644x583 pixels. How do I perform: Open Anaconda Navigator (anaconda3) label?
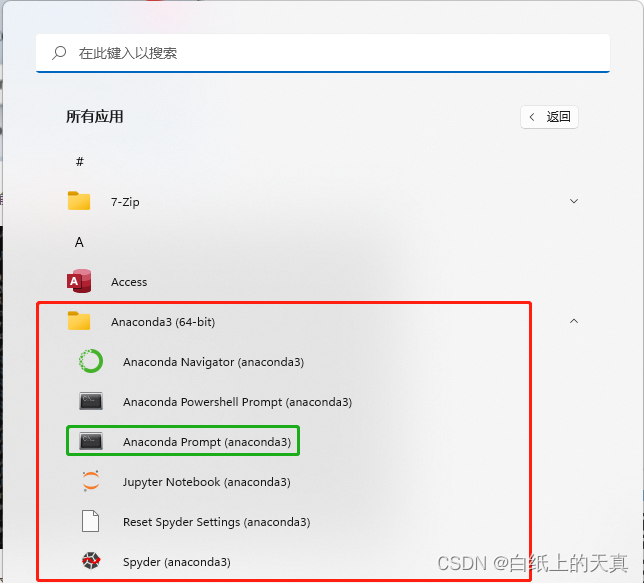coord(214,362)
